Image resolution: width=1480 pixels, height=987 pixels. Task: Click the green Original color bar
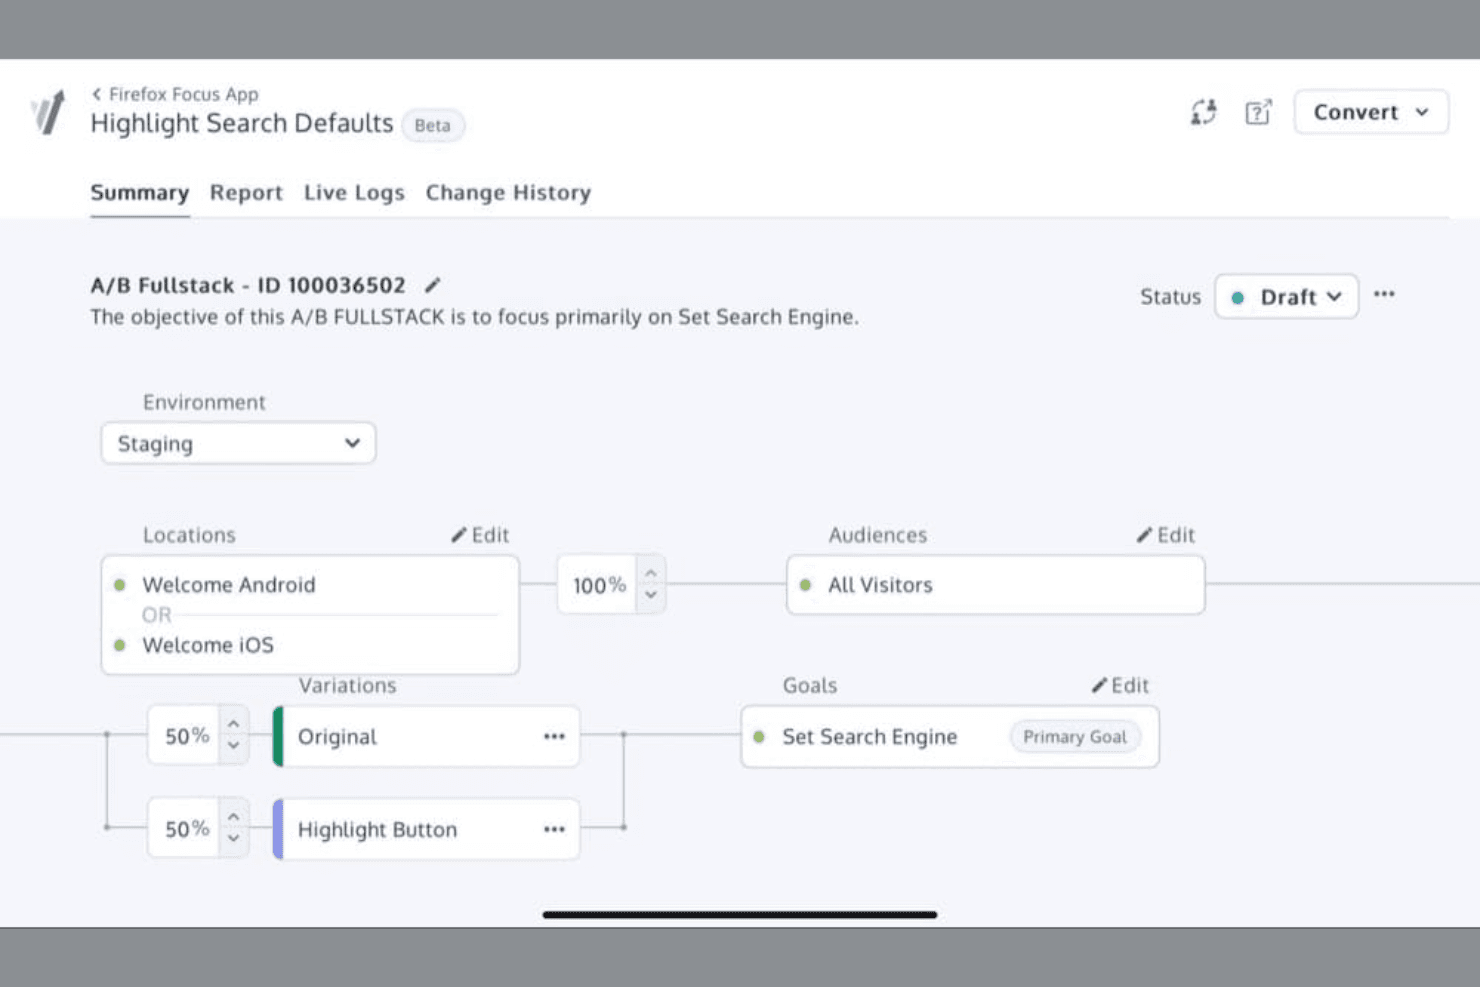pos(278,736)
